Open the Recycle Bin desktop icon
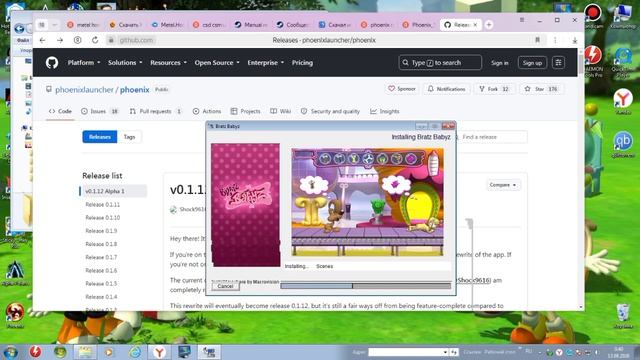 623,316
